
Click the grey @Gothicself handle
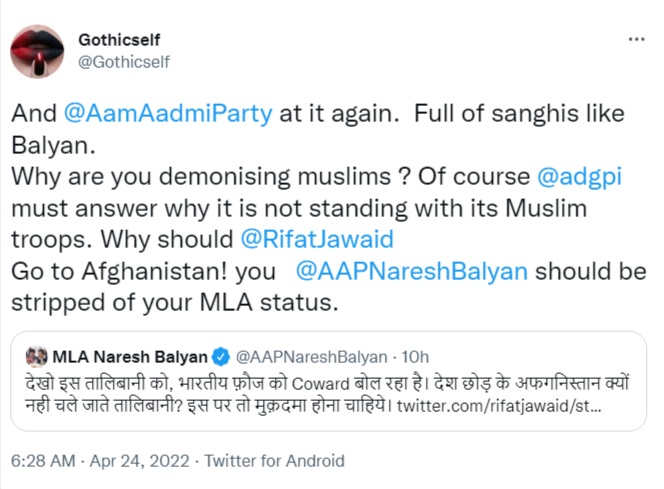(124, 61)
